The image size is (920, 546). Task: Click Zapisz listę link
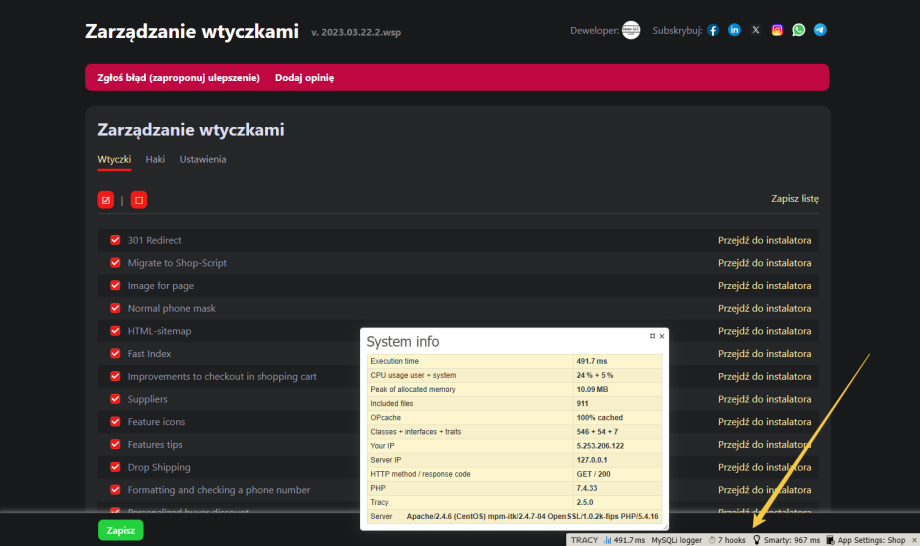point(794,199)
